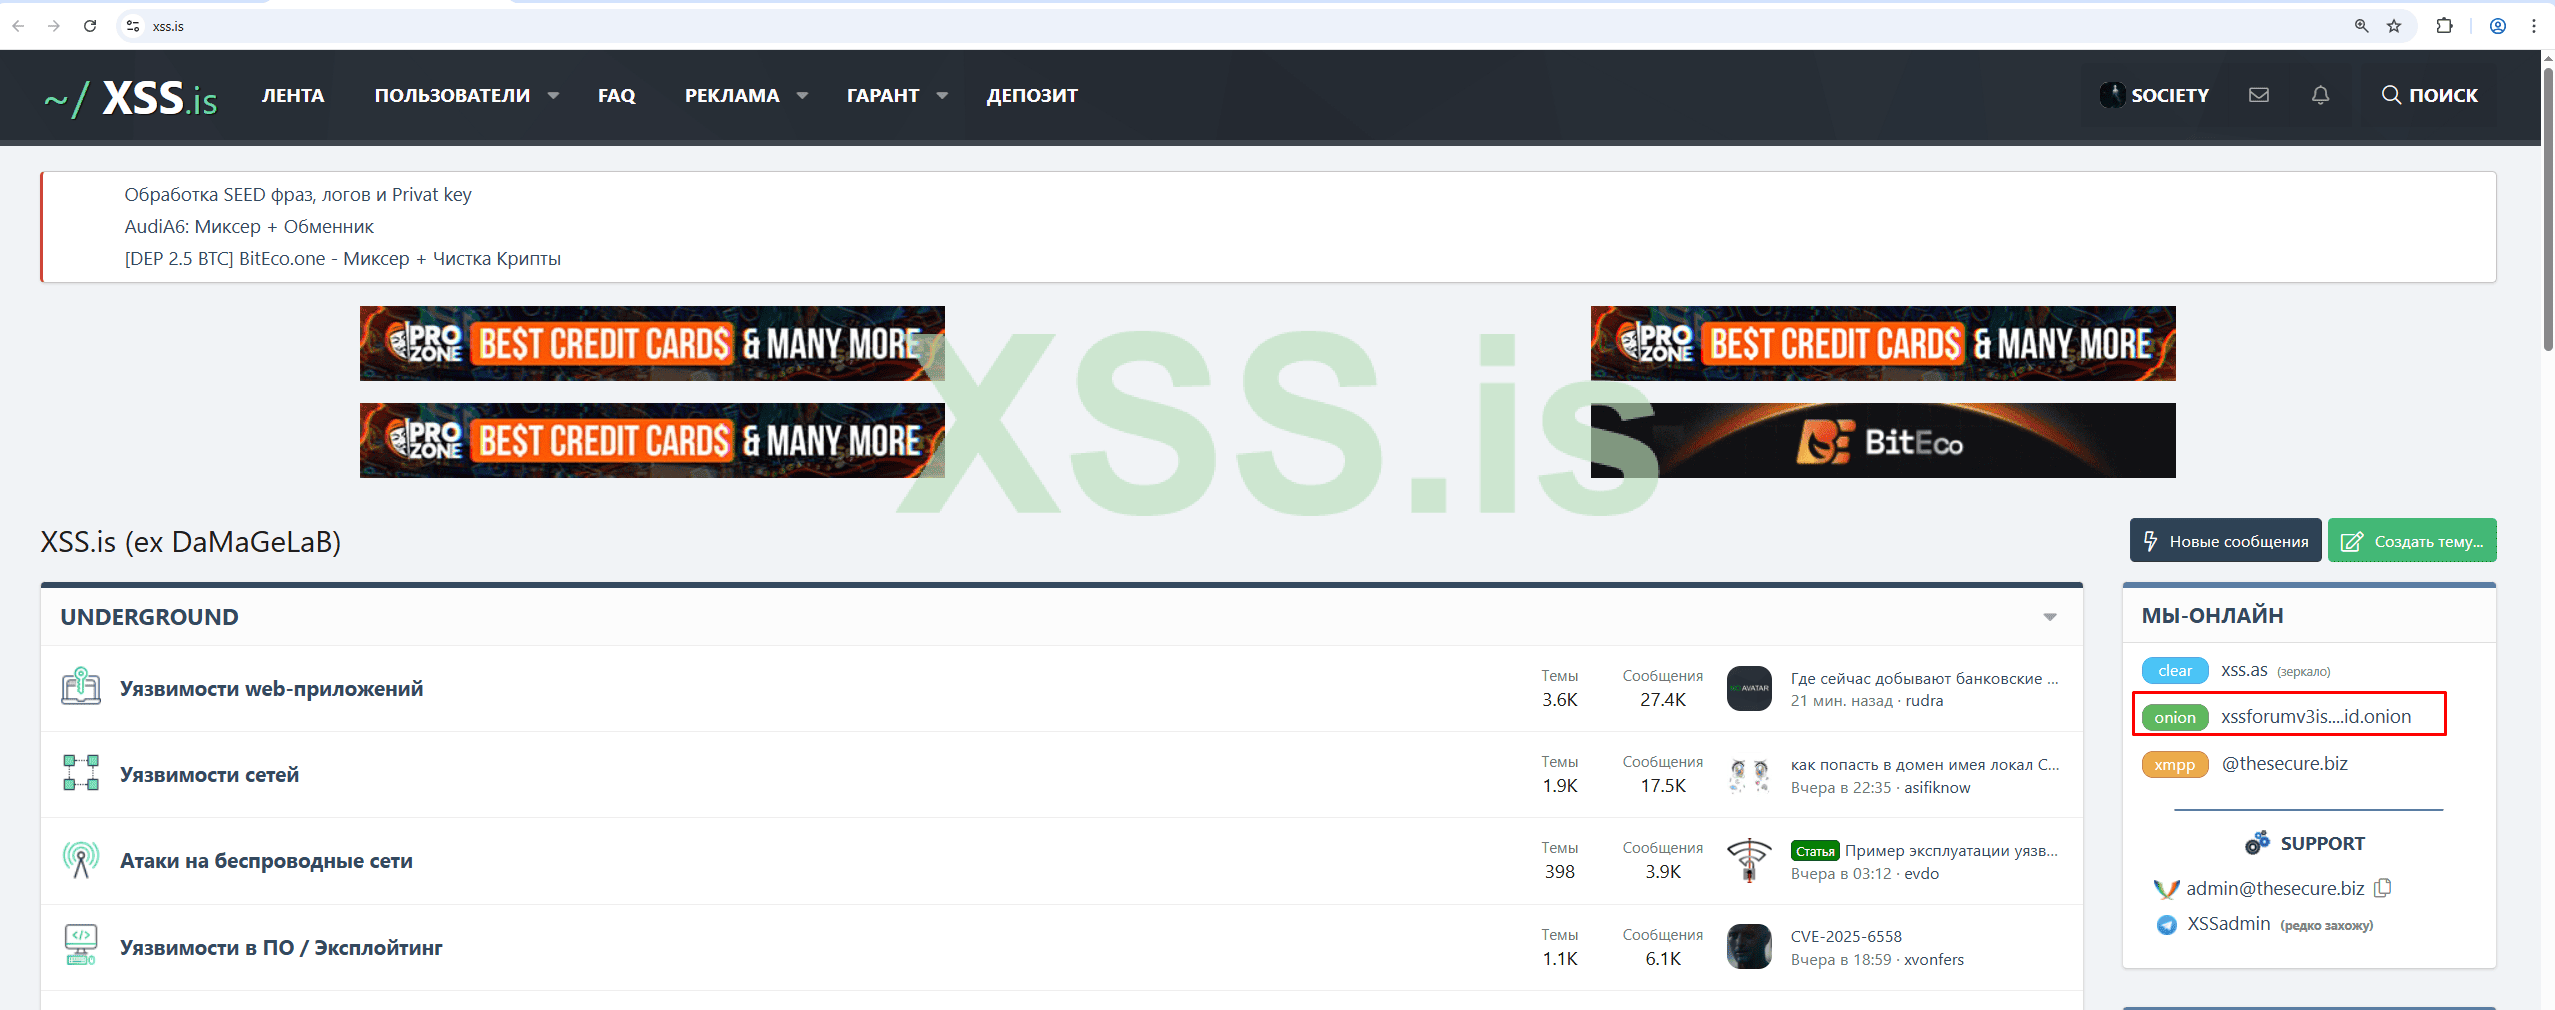The width and height of the screenshot is (2555, 1010).
Task: Expand the ПОЛЬЗОВАТЕЛИ dropdown arrow
Action: [553, 96]
